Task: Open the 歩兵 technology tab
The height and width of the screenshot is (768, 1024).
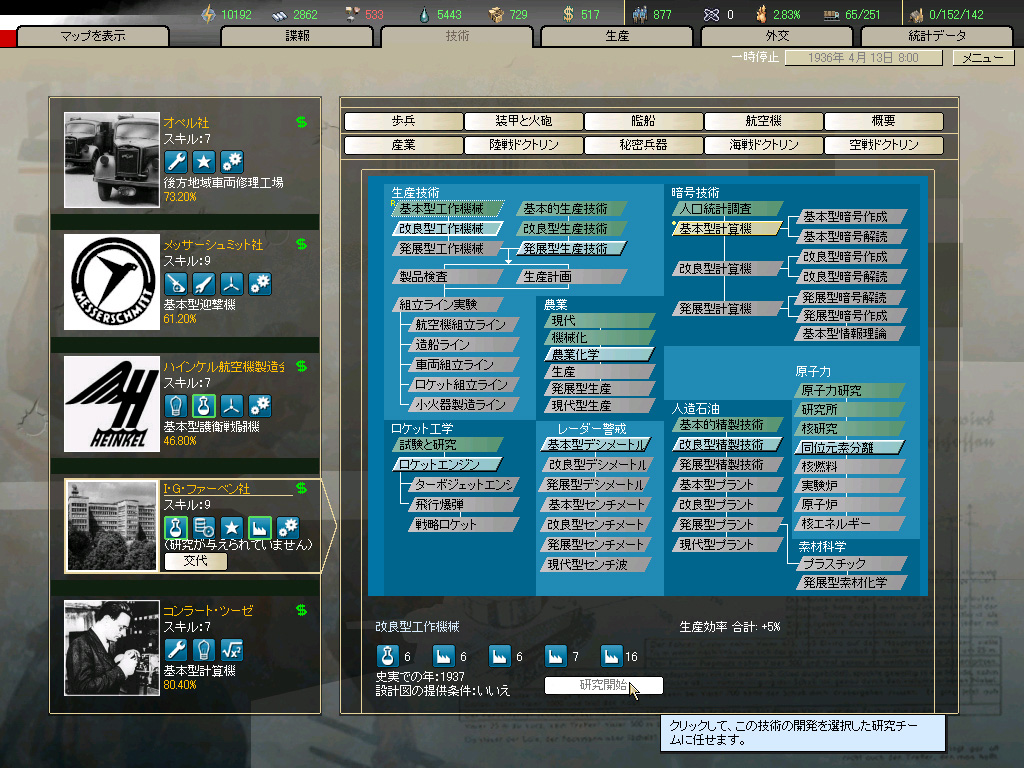Action: [404, 121]
